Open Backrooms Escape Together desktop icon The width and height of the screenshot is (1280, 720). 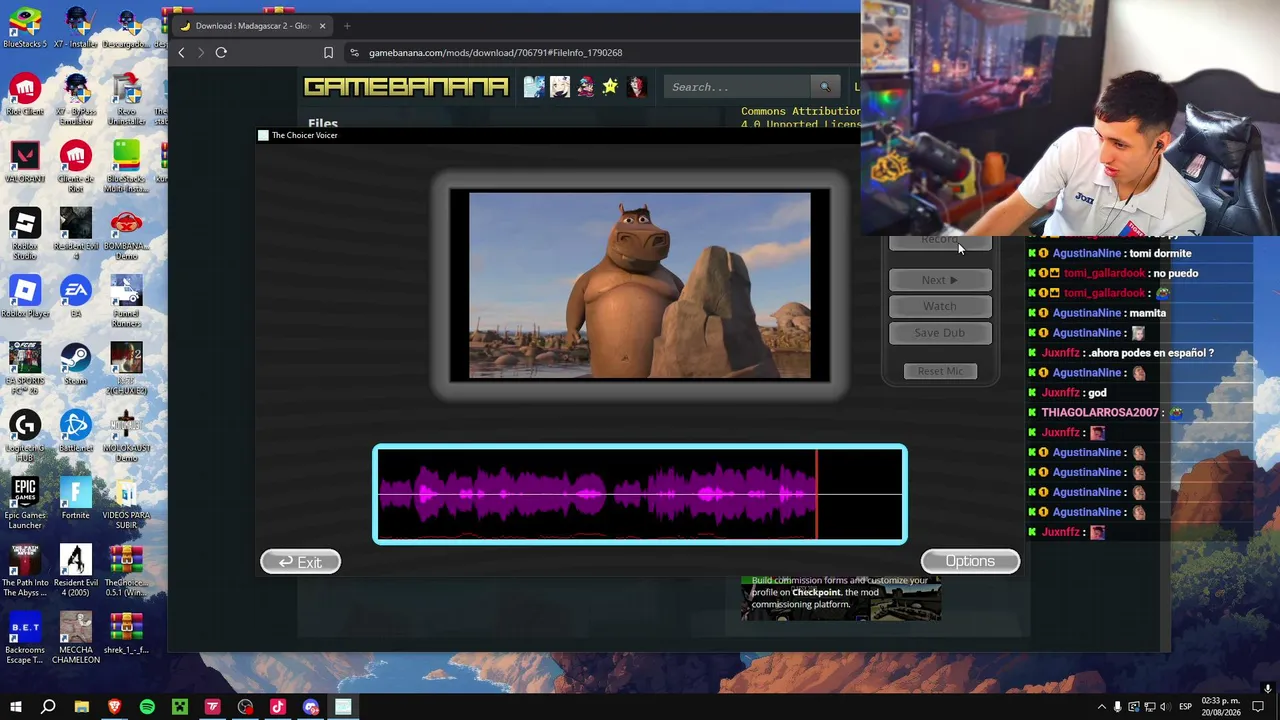[25, 638]
